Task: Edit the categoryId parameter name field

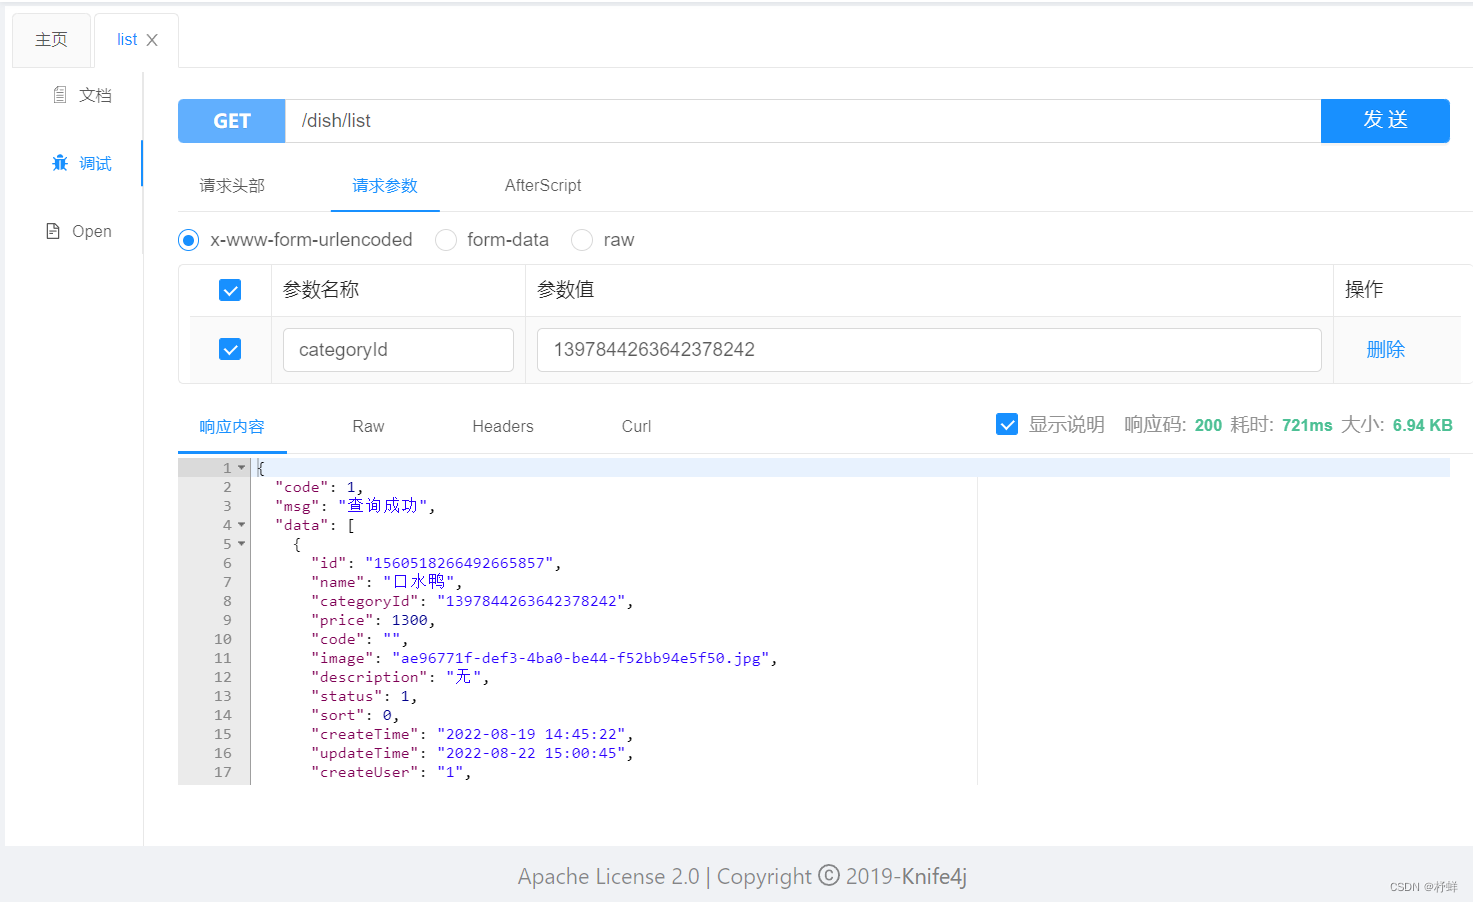Action: coord(398,350)
